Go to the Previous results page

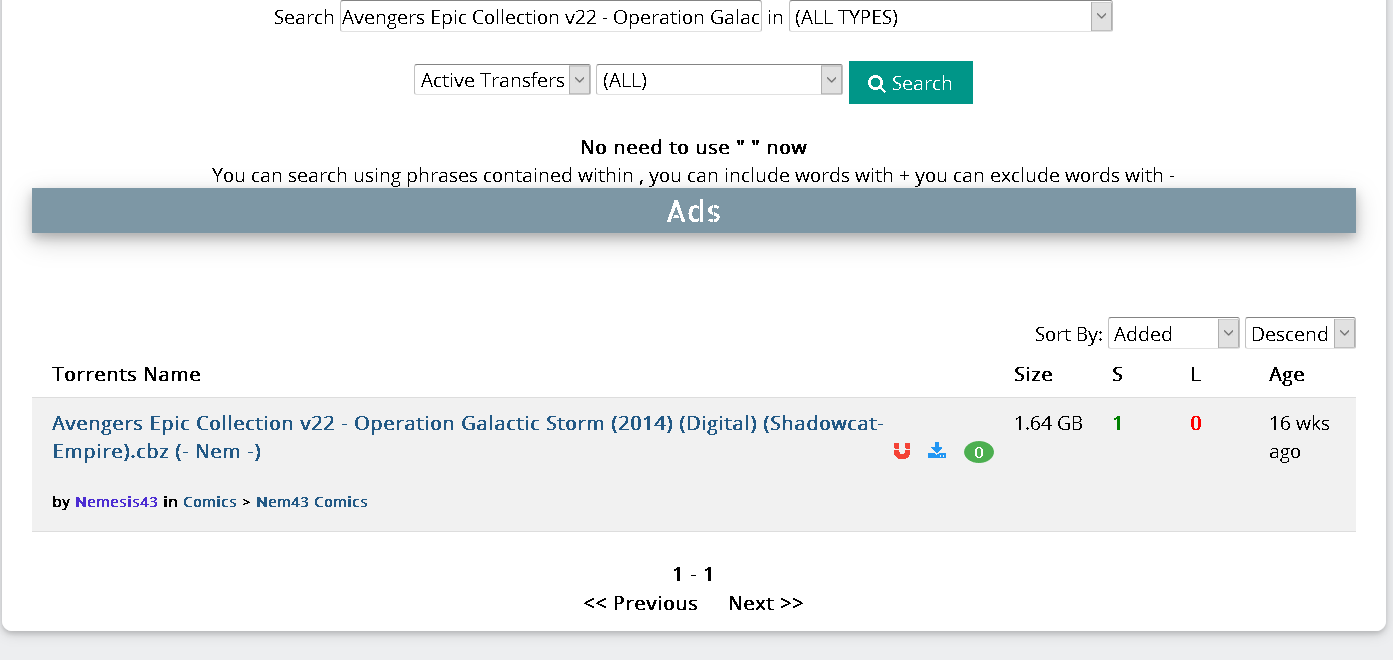[641, 603]
